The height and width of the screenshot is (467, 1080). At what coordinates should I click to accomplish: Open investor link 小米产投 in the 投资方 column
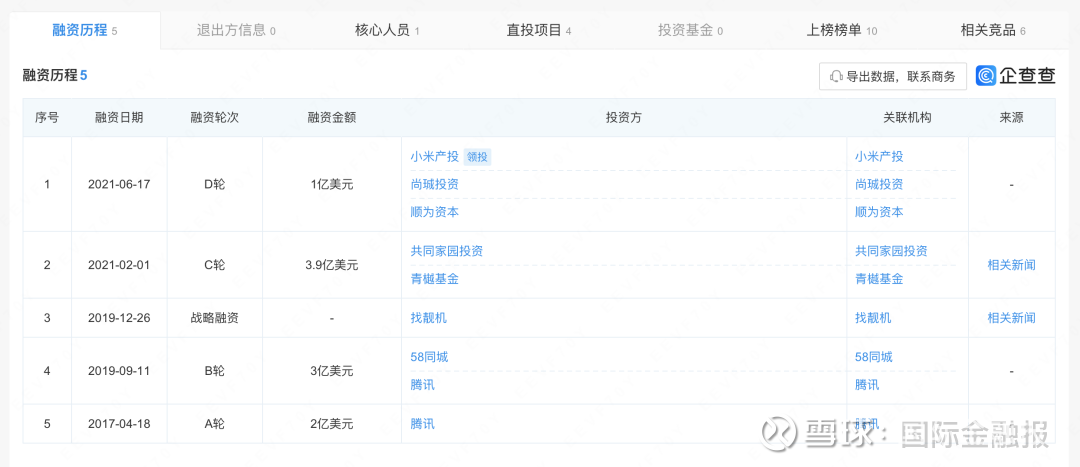pyautogui.click(x=434, y=157)
